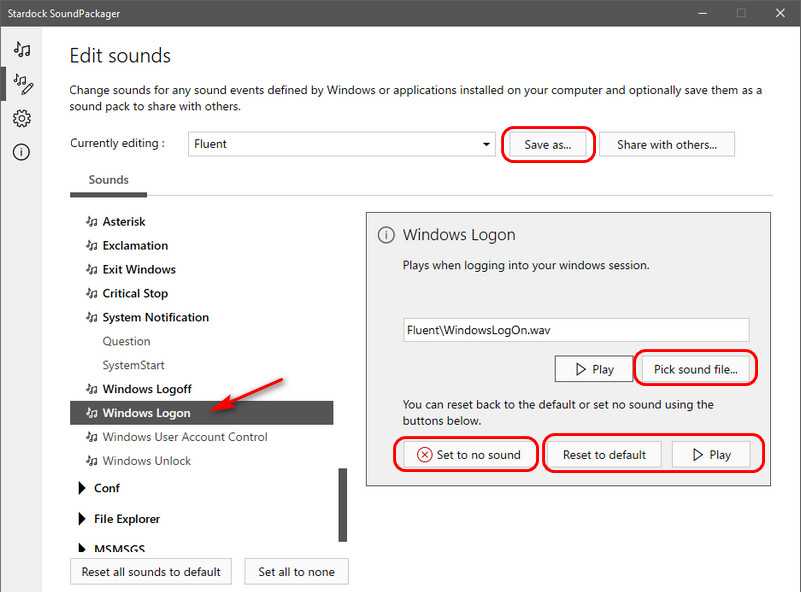Click the sound file path text field
The image size is (801, 592).
point(575,330)
